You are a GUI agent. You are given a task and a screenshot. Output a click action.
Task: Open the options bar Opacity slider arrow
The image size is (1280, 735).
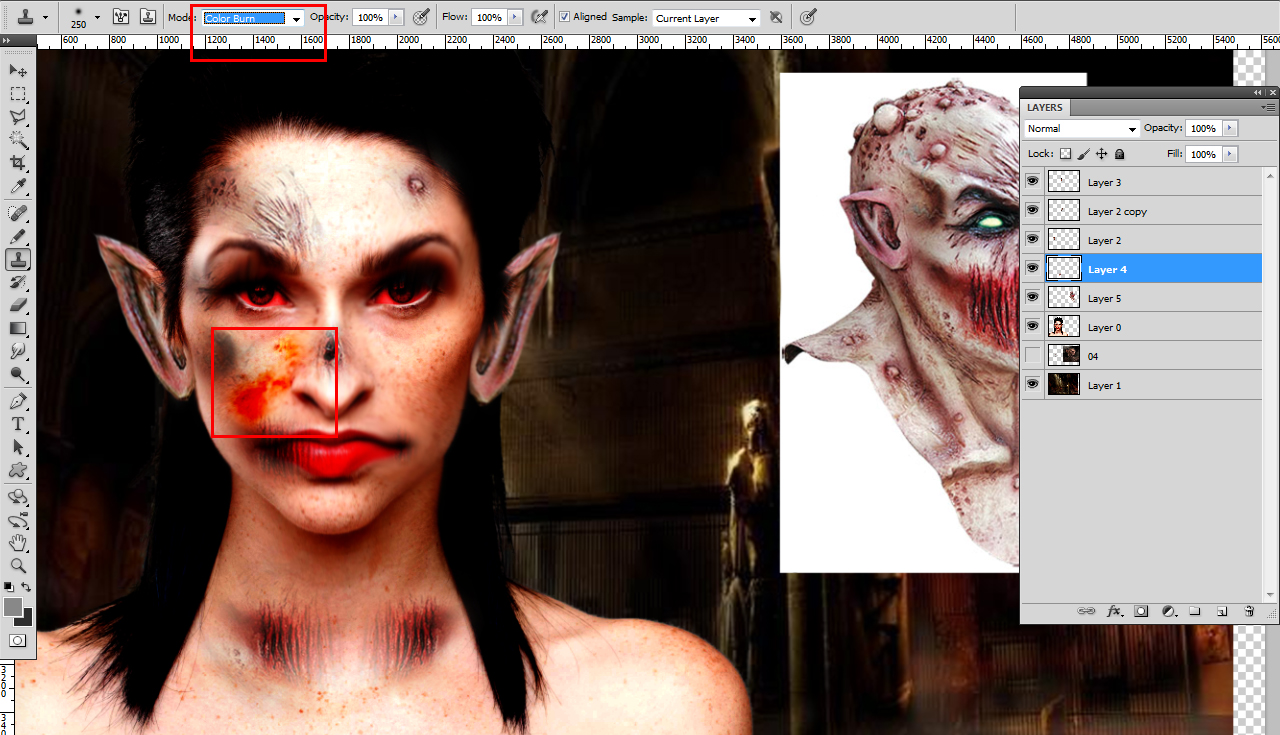(397, 17)
